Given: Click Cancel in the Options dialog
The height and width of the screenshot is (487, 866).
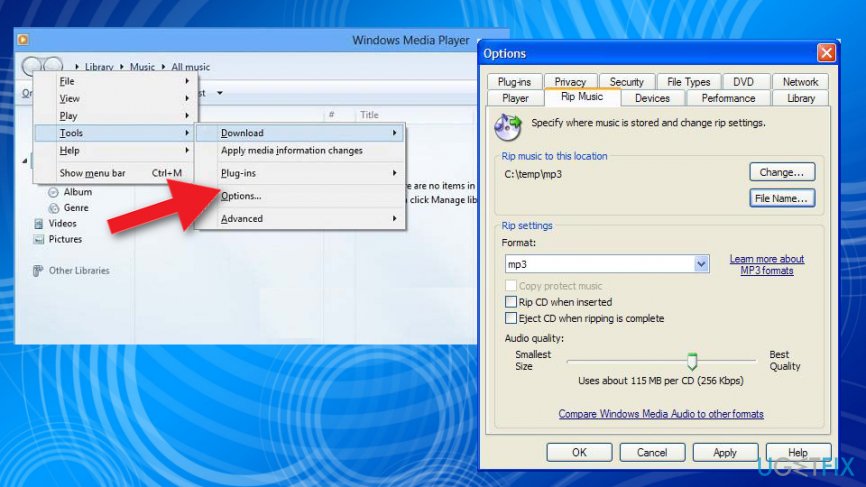Looking at the screenshot, I should (x=652, y=452).
